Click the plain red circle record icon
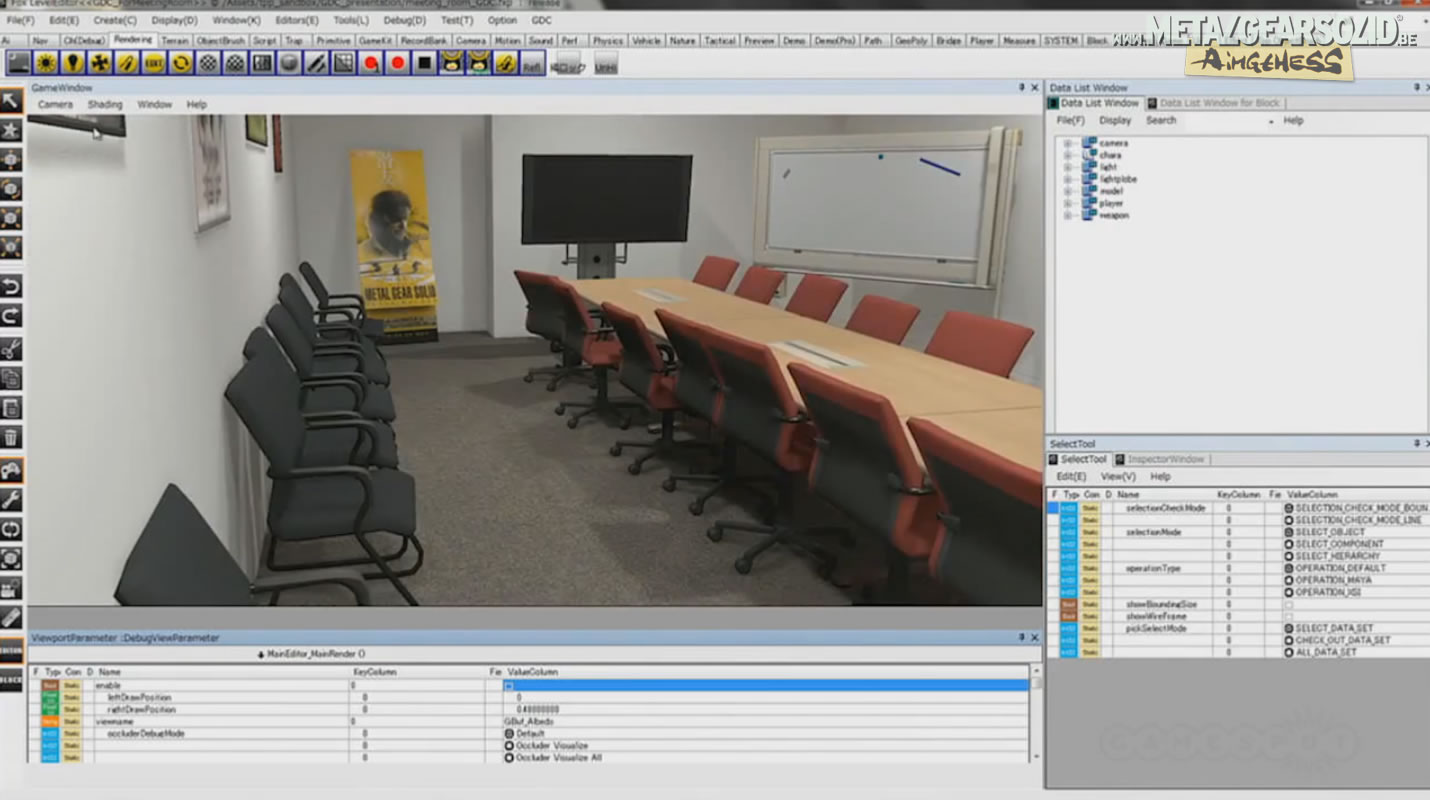The image size is (1430, 800). [398, 63]
